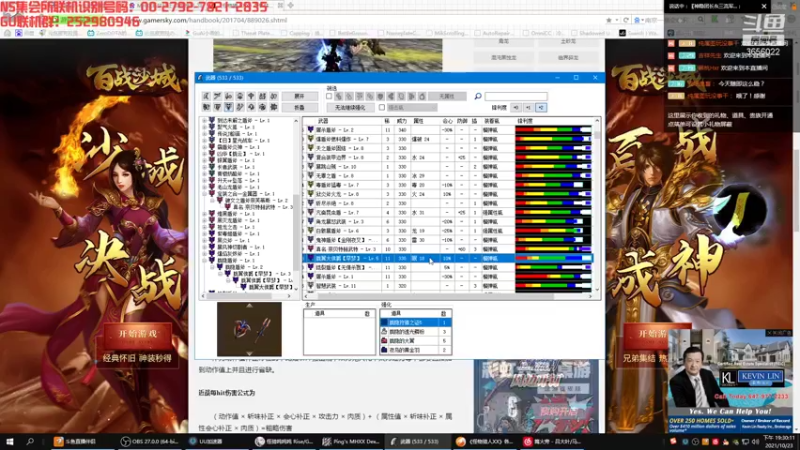This screenshot has height=450, width=800.
Task: Select the Insect Glaive weapon type icon
Action: click(x=240, y=108)
